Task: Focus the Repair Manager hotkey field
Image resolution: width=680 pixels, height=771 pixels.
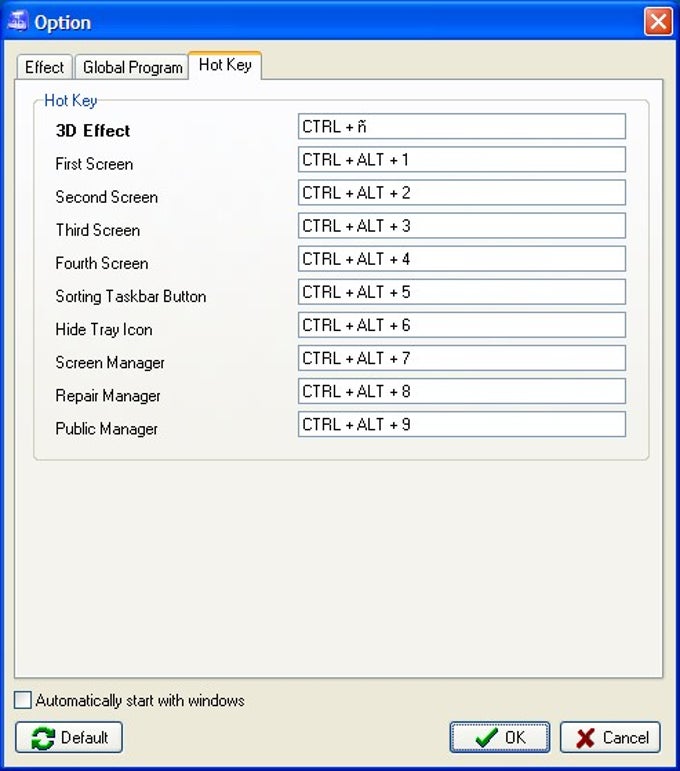Action: (462, 391)
